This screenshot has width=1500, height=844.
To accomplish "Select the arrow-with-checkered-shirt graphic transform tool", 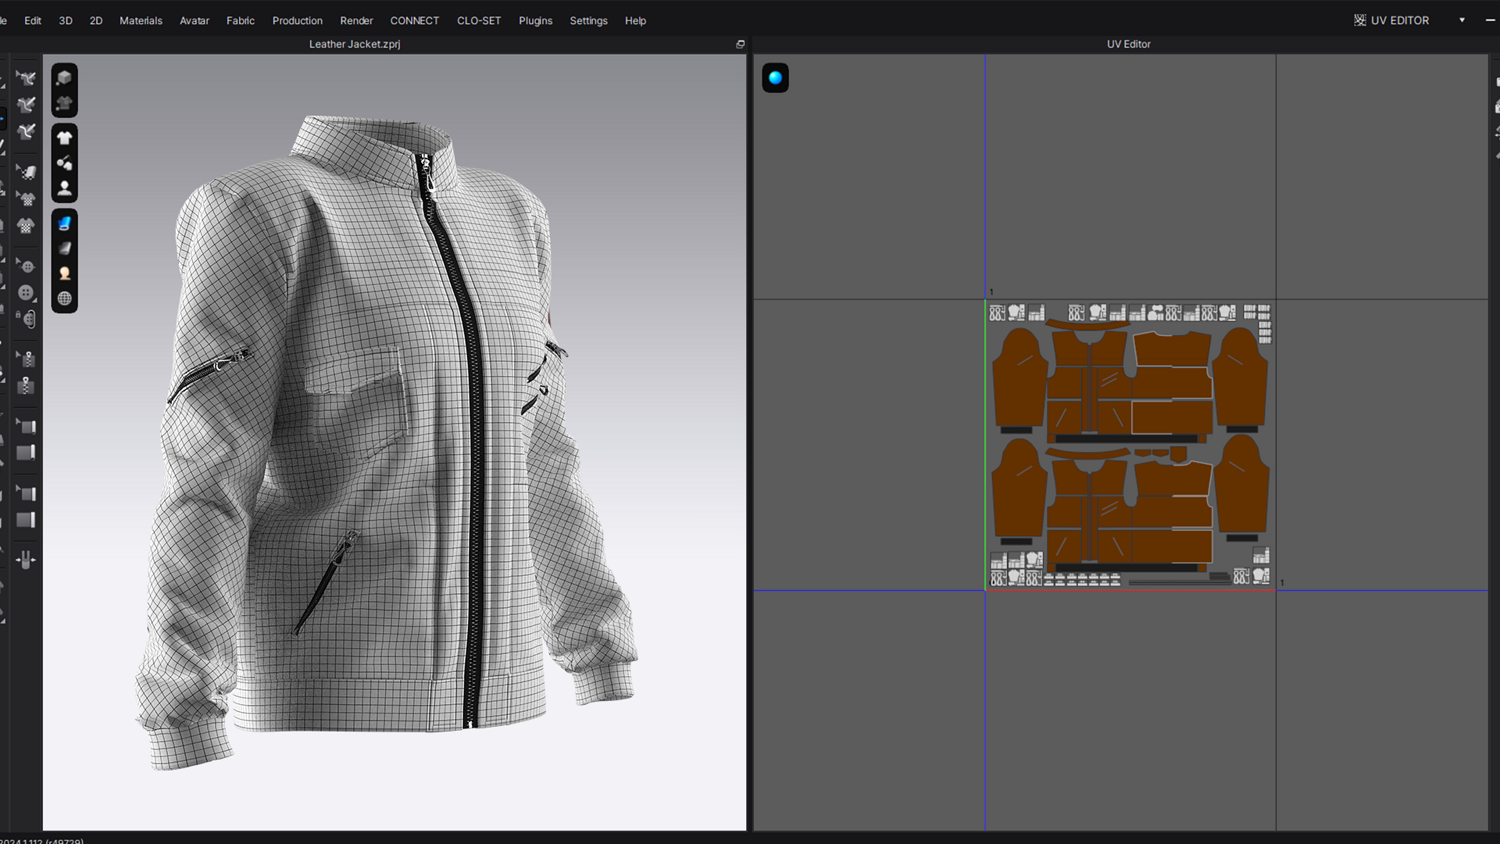I will [x=26, y=198].
